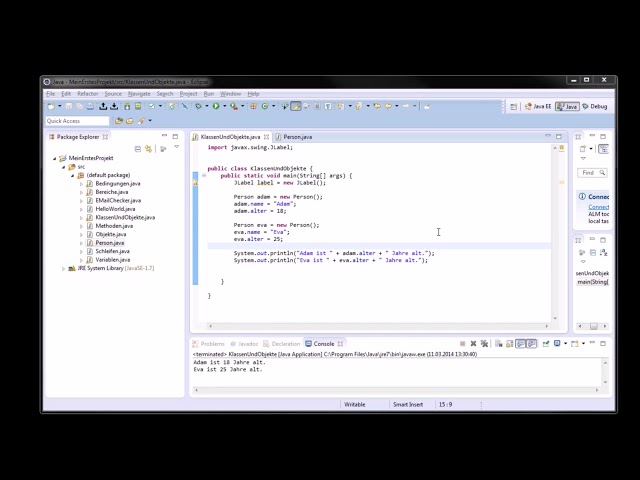The image size is (640, 480).
Task: Click the warning marker beside JLabel line
Action: point(196,183)
